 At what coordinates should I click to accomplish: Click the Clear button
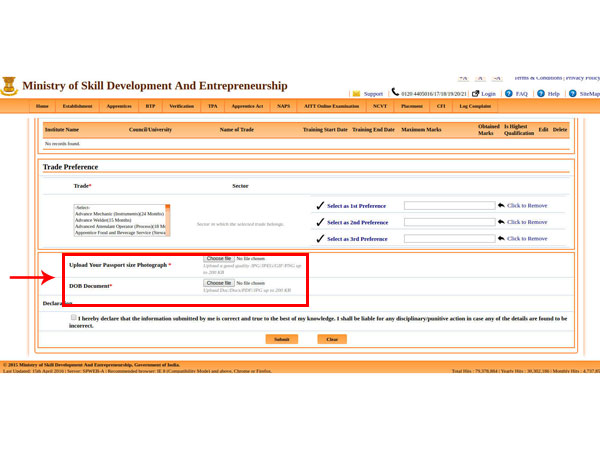[332, 339]
